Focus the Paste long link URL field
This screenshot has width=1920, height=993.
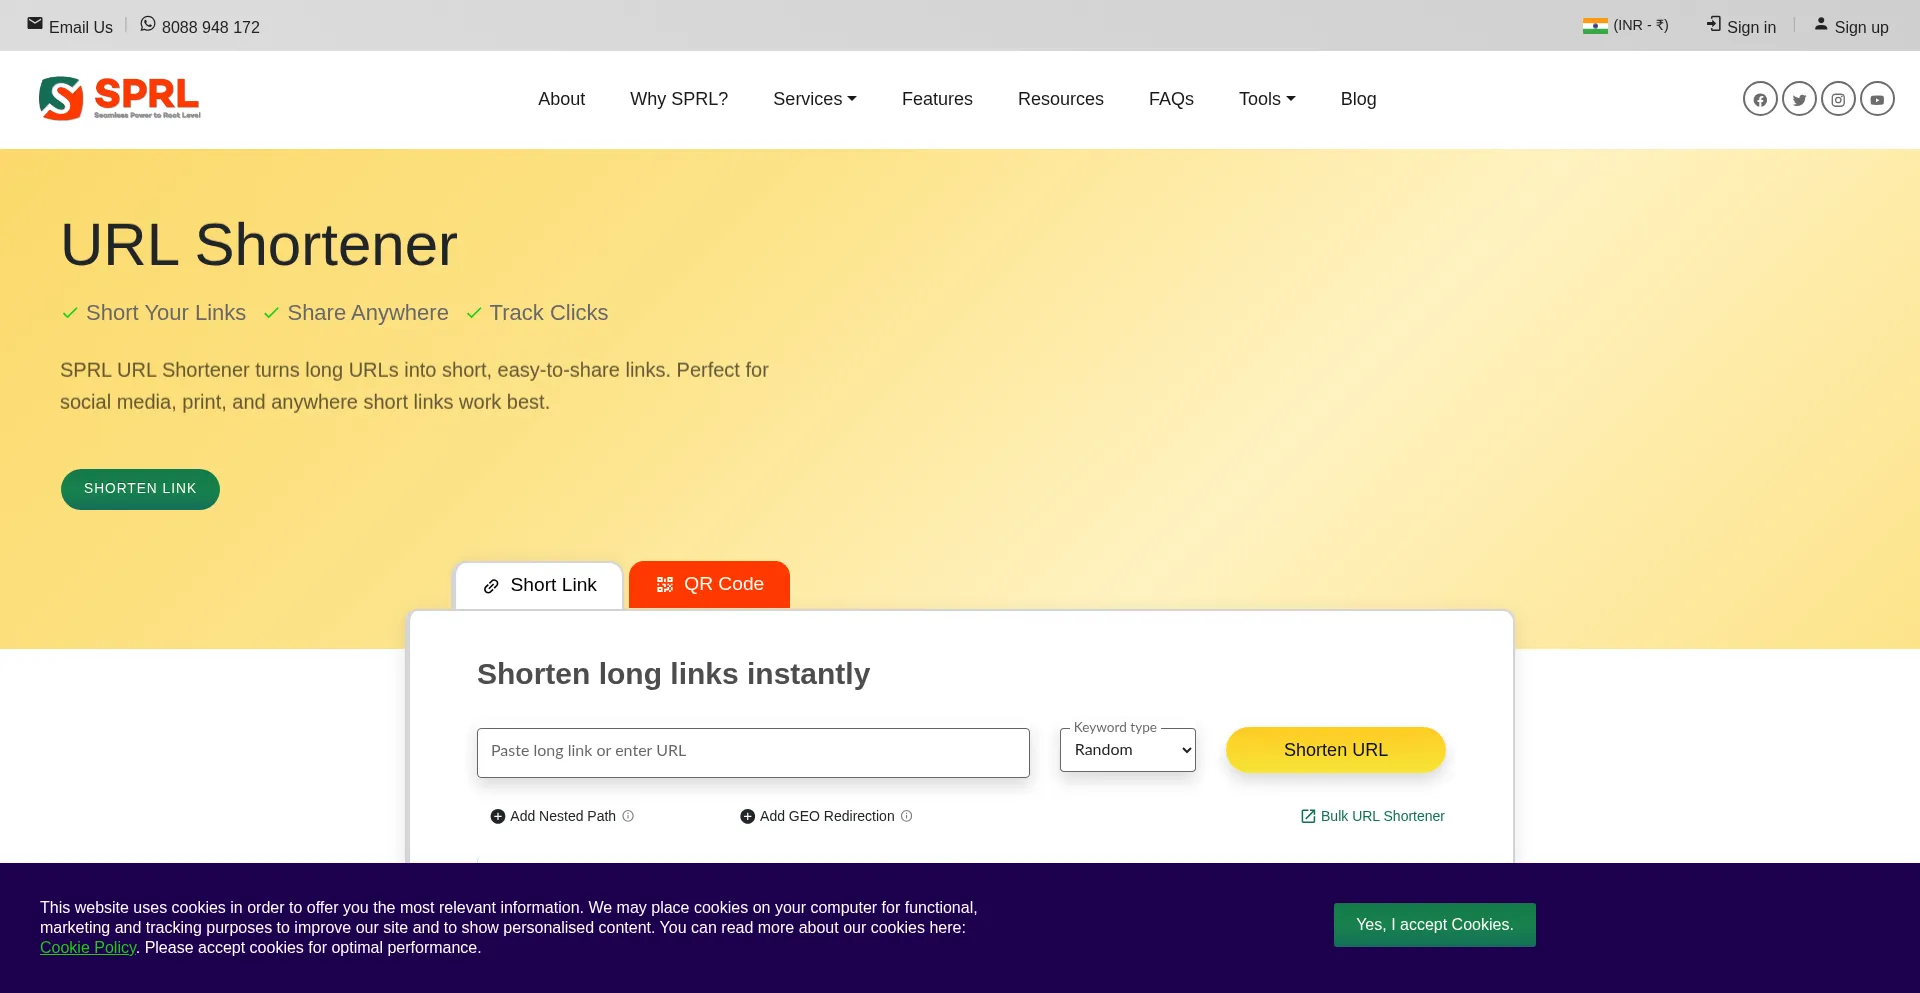click(x=753, y=753)
